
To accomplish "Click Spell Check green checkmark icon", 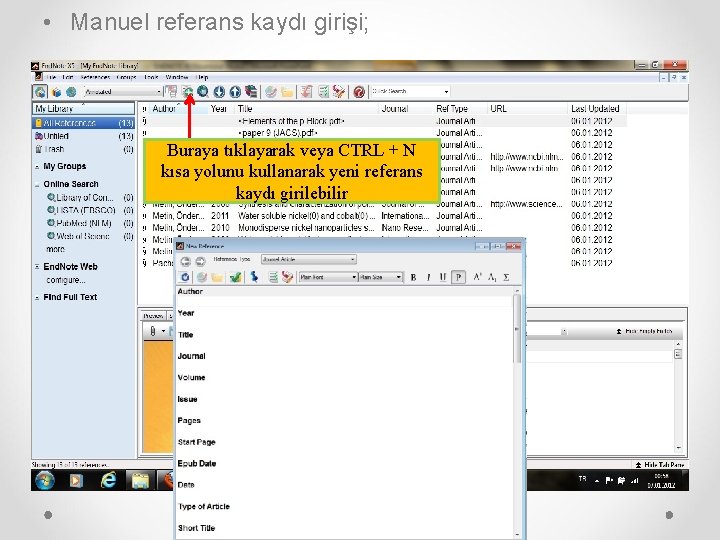I will point(236,277).
